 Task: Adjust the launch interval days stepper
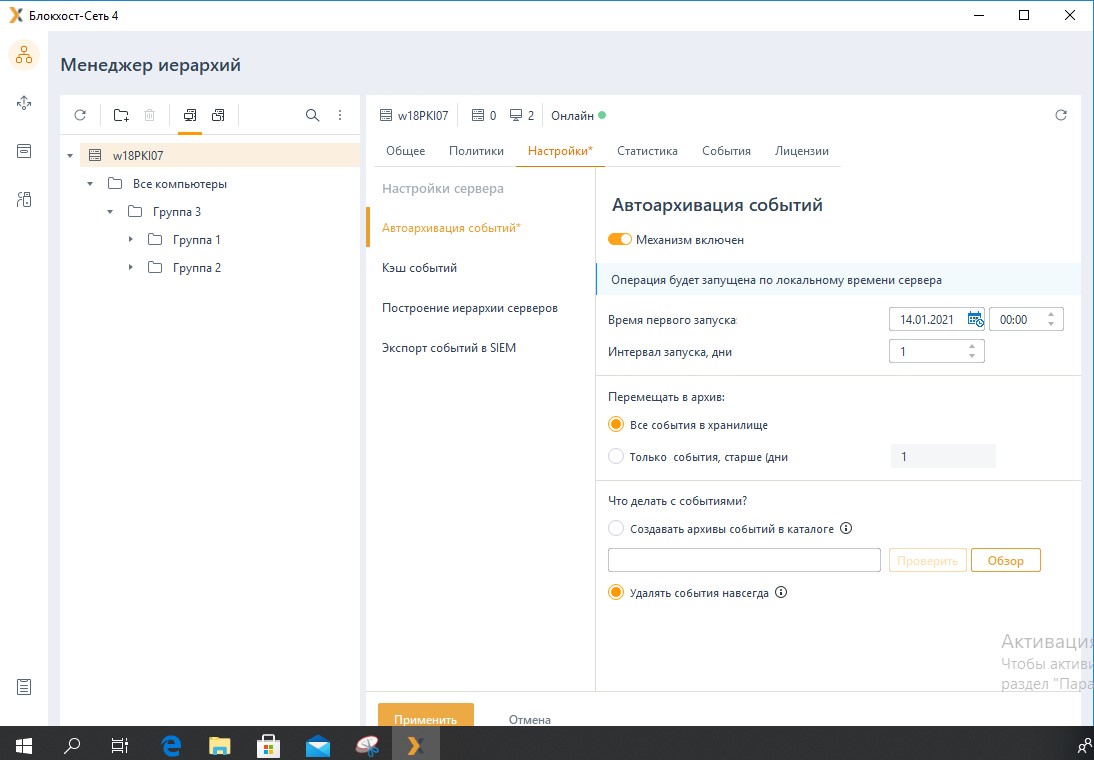(x=972, y=351)
